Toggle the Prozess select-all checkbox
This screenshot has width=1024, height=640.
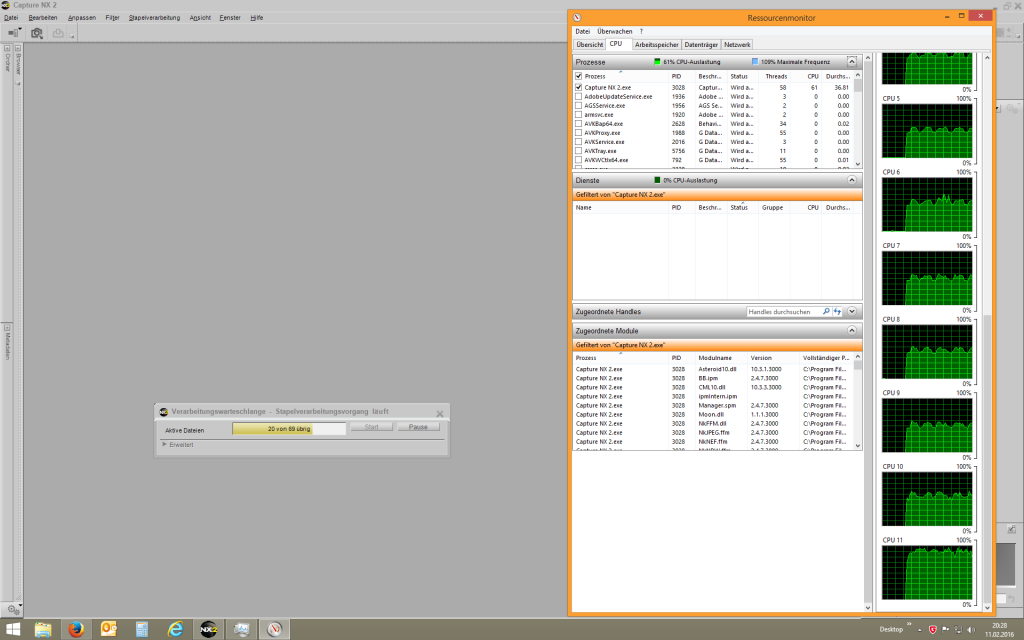click(579, 76)
